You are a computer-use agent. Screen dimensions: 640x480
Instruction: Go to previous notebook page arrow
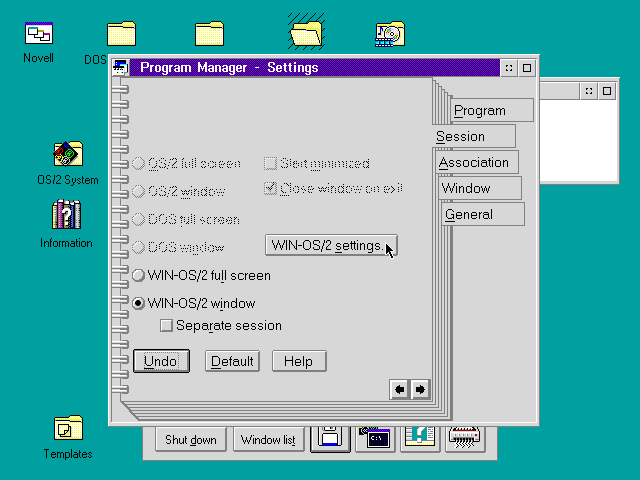pyautogui.click(x=400, y=389)
